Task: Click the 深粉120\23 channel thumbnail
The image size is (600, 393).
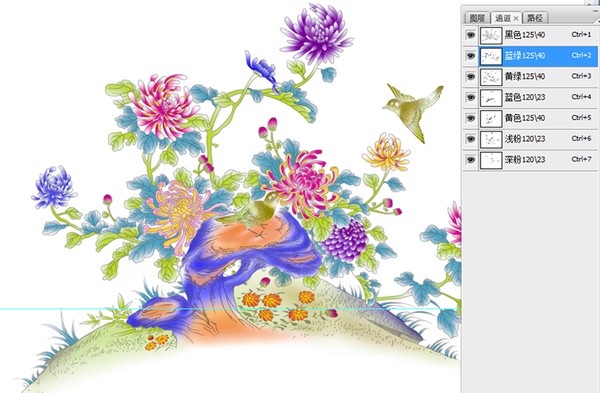Action: (491, 160)
